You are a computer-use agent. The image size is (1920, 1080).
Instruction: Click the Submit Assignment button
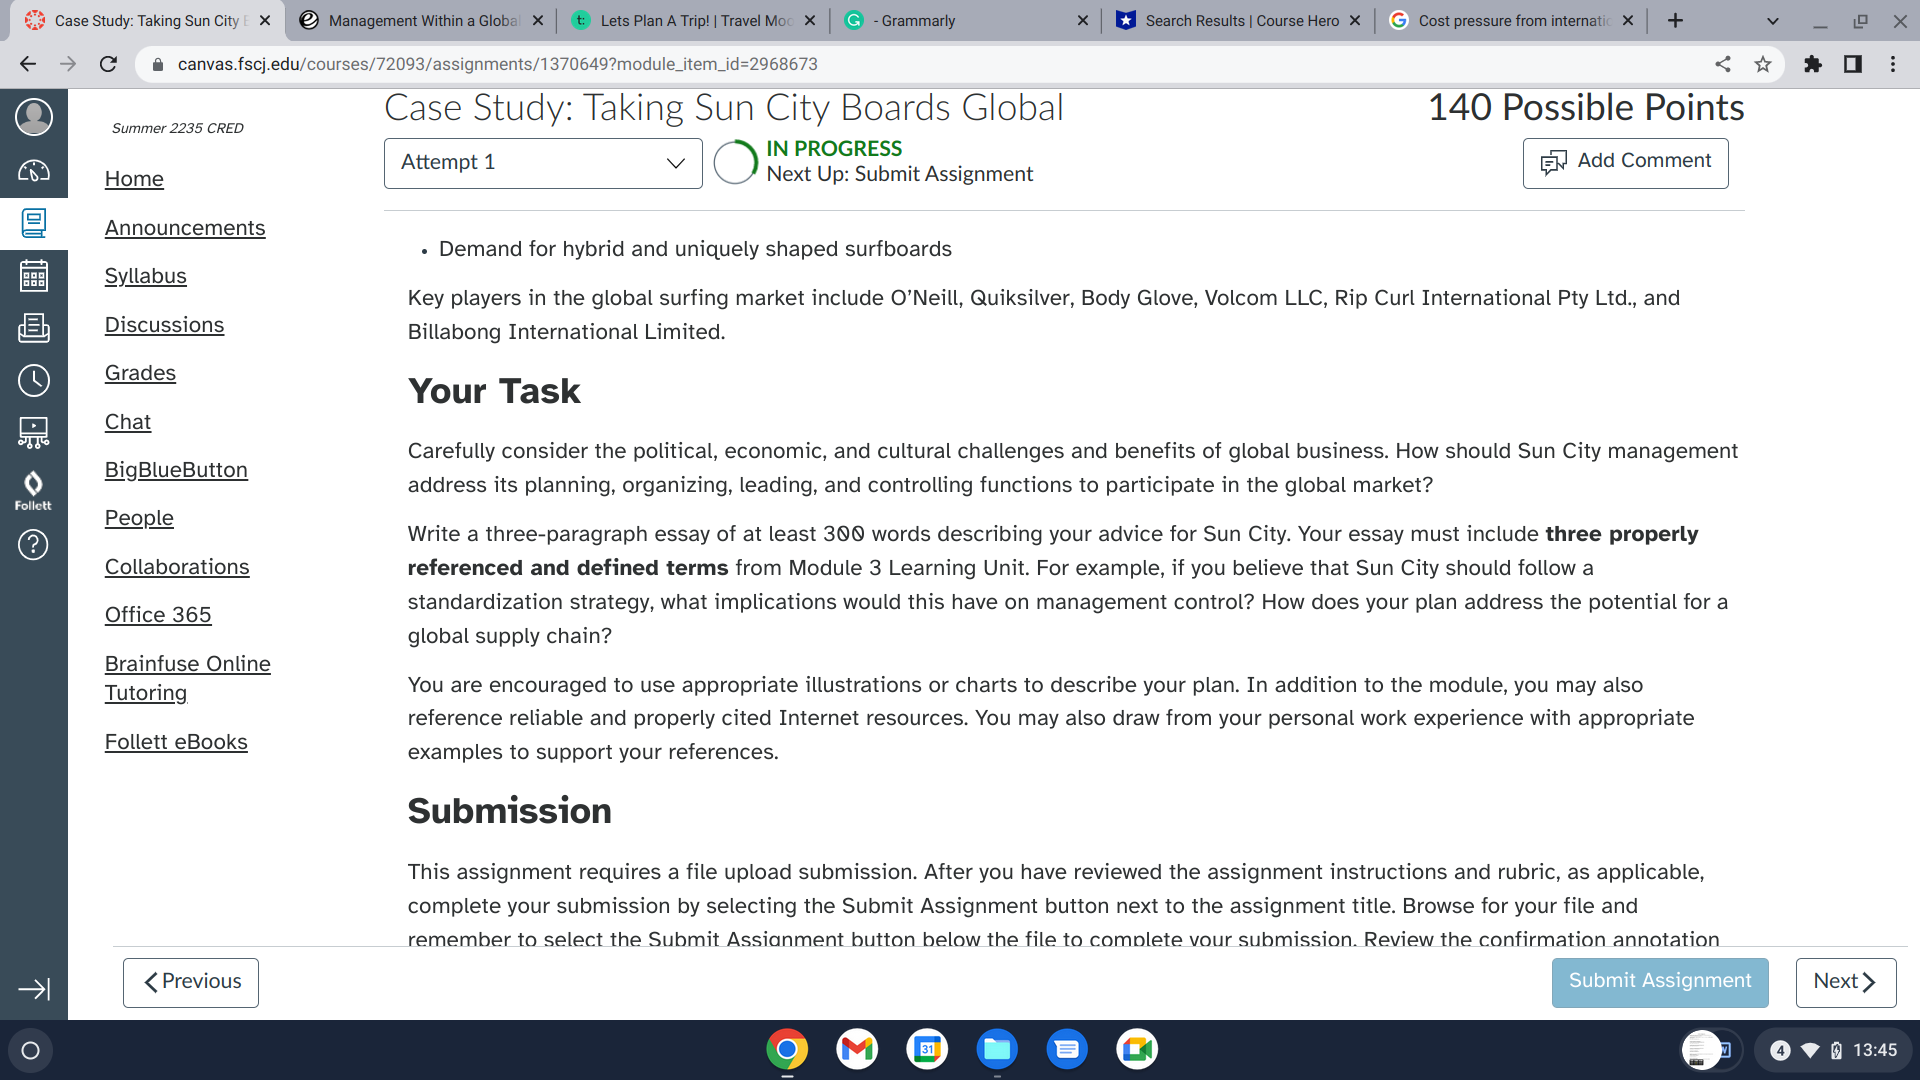click(1659, 981)
